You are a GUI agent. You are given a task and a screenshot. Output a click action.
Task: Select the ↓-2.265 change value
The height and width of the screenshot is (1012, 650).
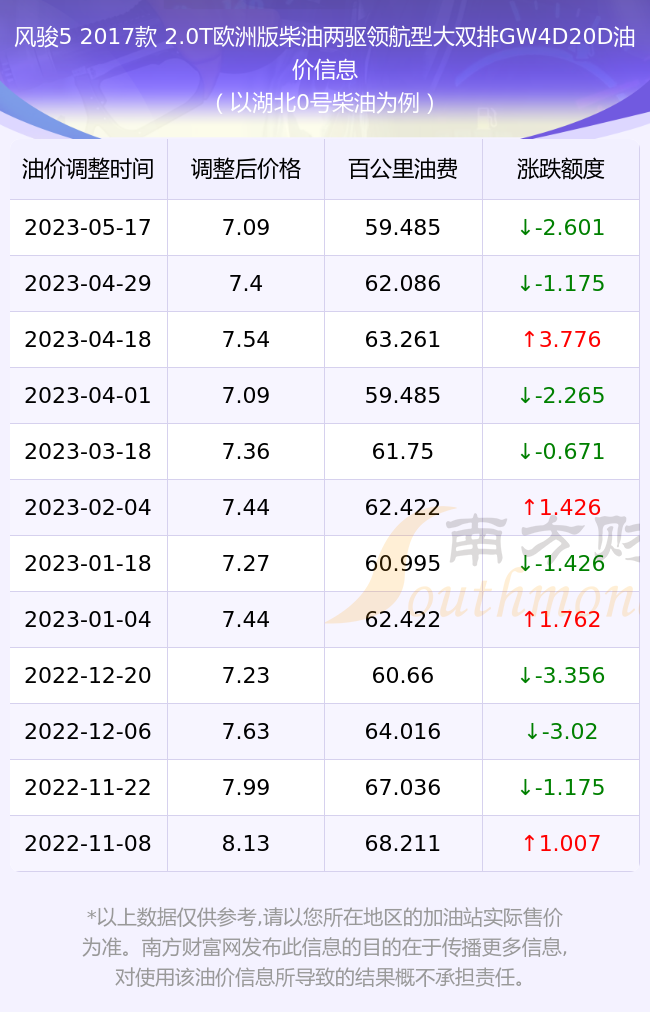(x=561, y=395)
